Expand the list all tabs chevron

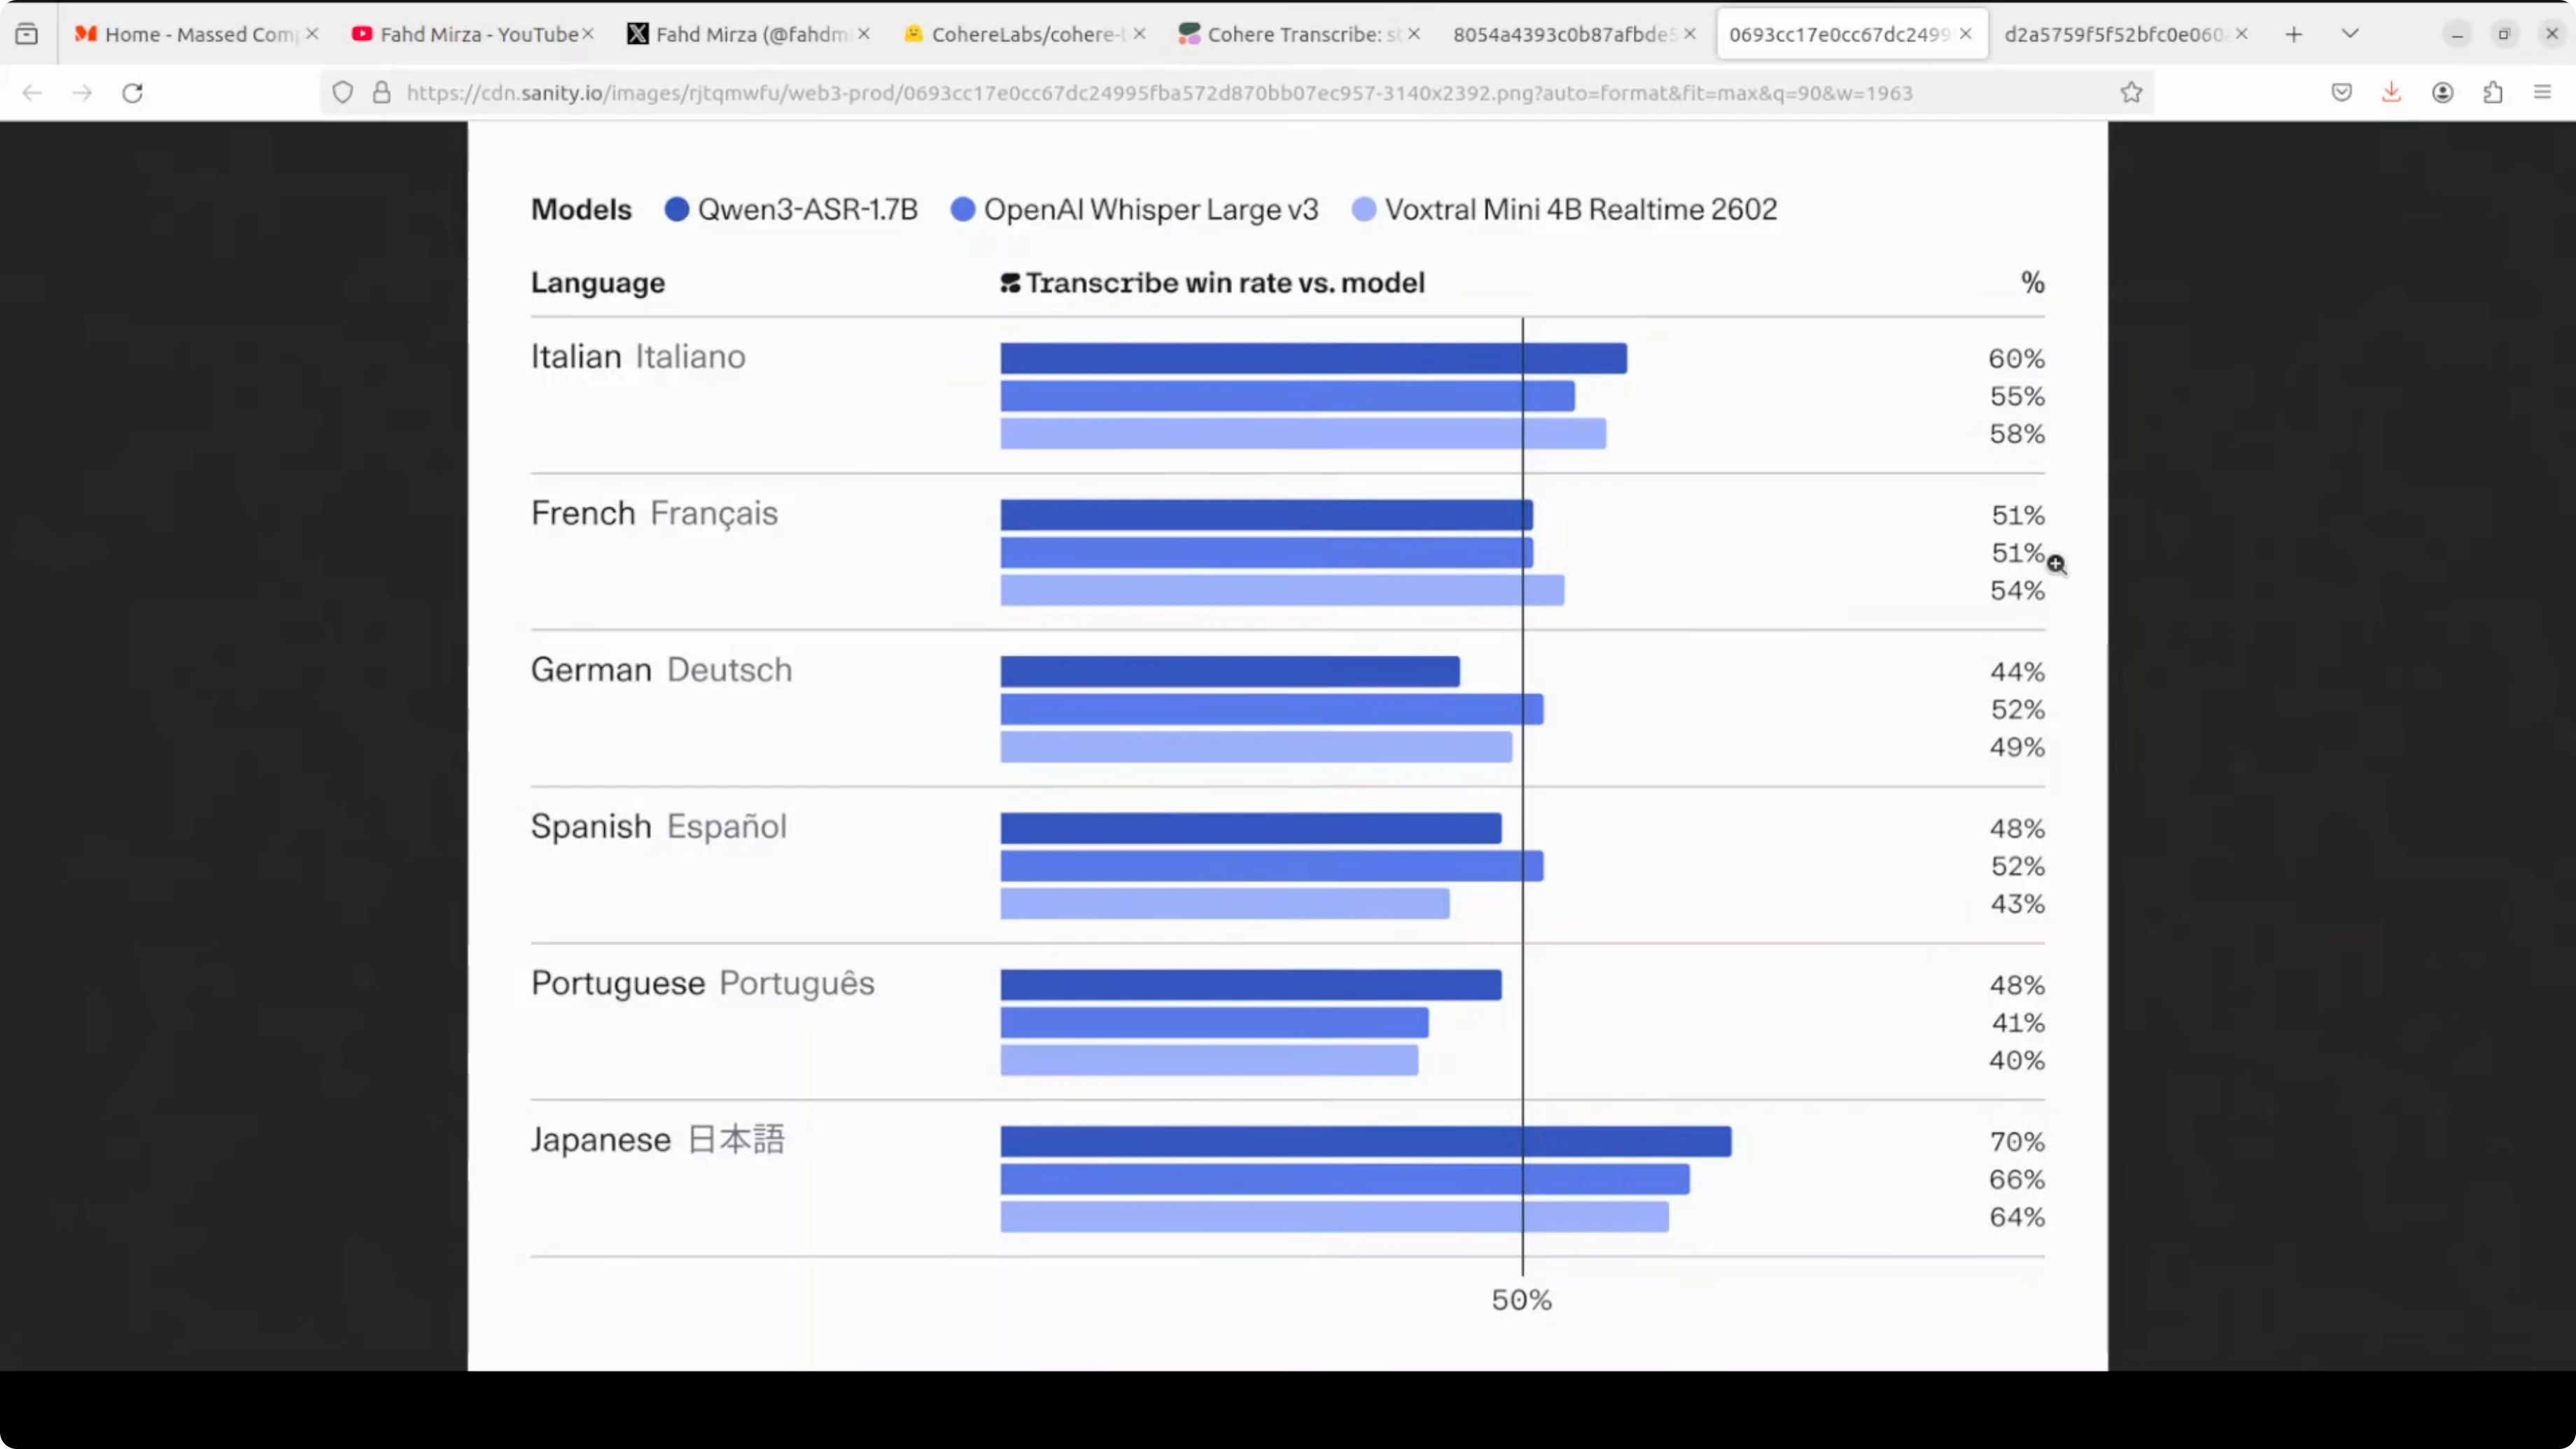click(2350, 34)
